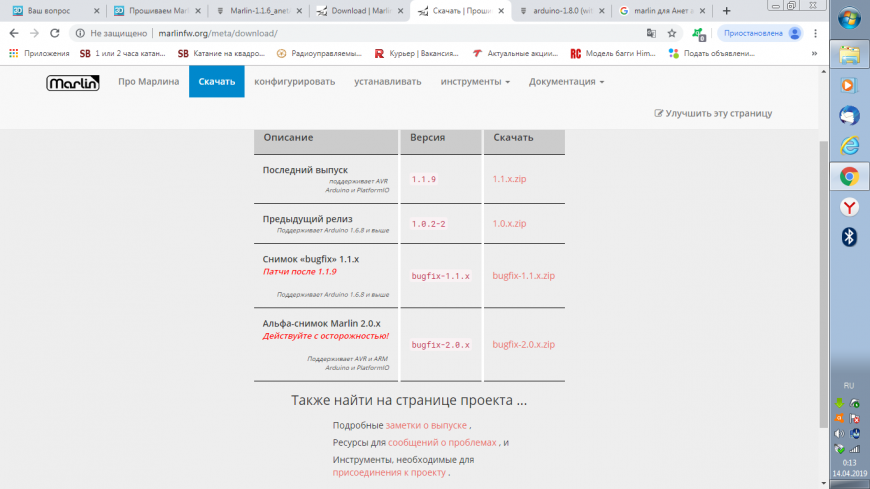The image size is (870, 489).
Task: Open Internet Explorer from the taskbar
Action: (849, 146)
